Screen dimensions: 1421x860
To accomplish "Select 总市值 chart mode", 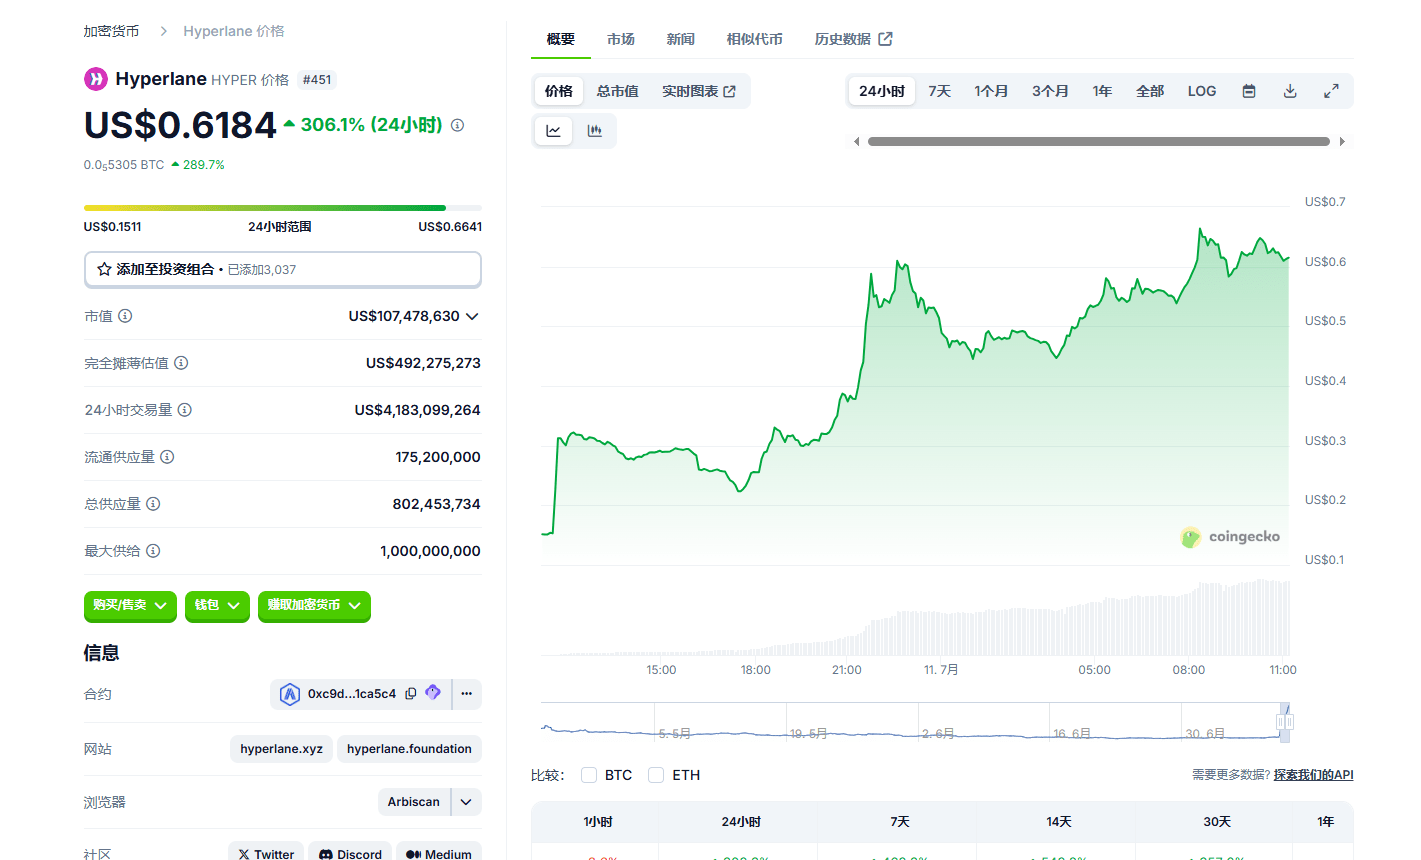I will pyautogui.click(x=618, y=91).
